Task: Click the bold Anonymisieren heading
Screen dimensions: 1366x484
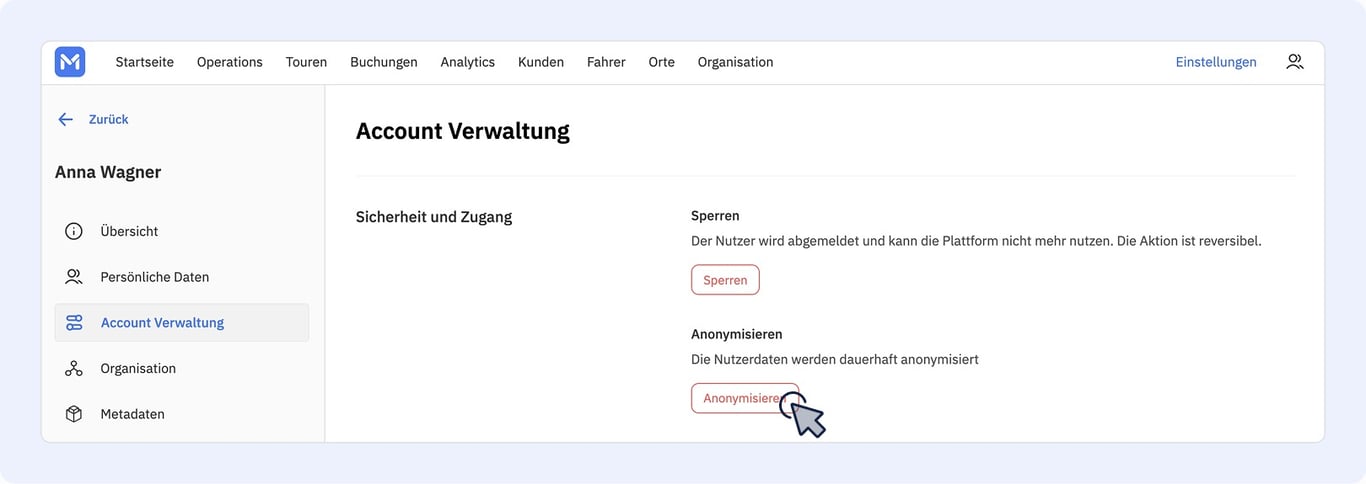Action: 737,334
